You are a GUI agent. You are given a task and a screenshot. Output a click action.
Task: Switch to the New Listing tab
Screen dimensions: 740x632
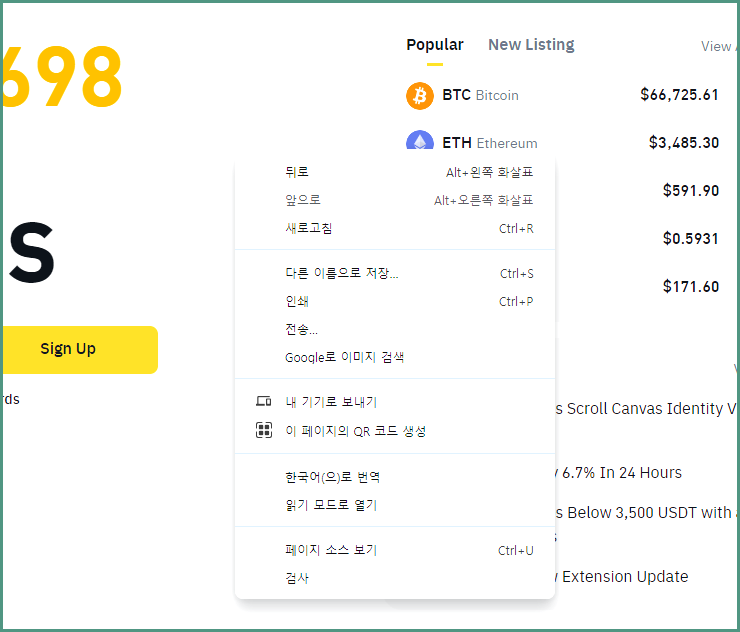point(531,44)
